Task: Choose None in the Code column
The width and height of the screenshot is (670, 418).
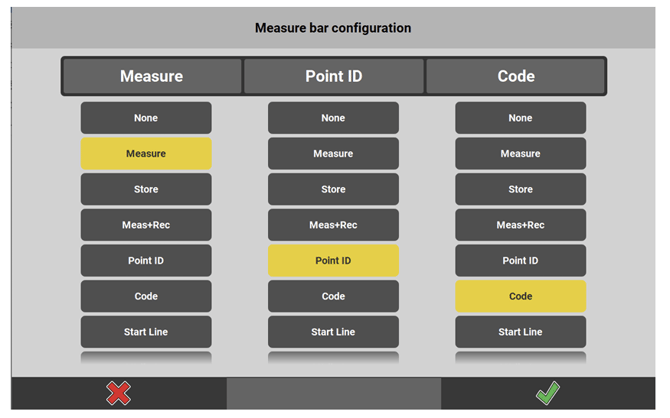Action: (x=520, y=118)
